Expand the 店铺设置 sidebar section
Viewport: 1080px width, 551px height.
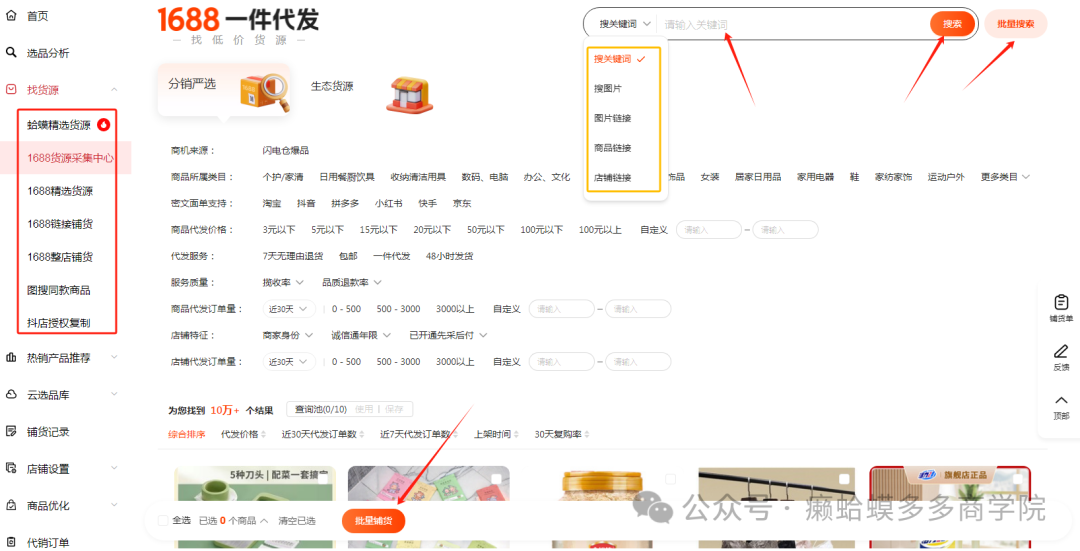[x=114, y=468]
